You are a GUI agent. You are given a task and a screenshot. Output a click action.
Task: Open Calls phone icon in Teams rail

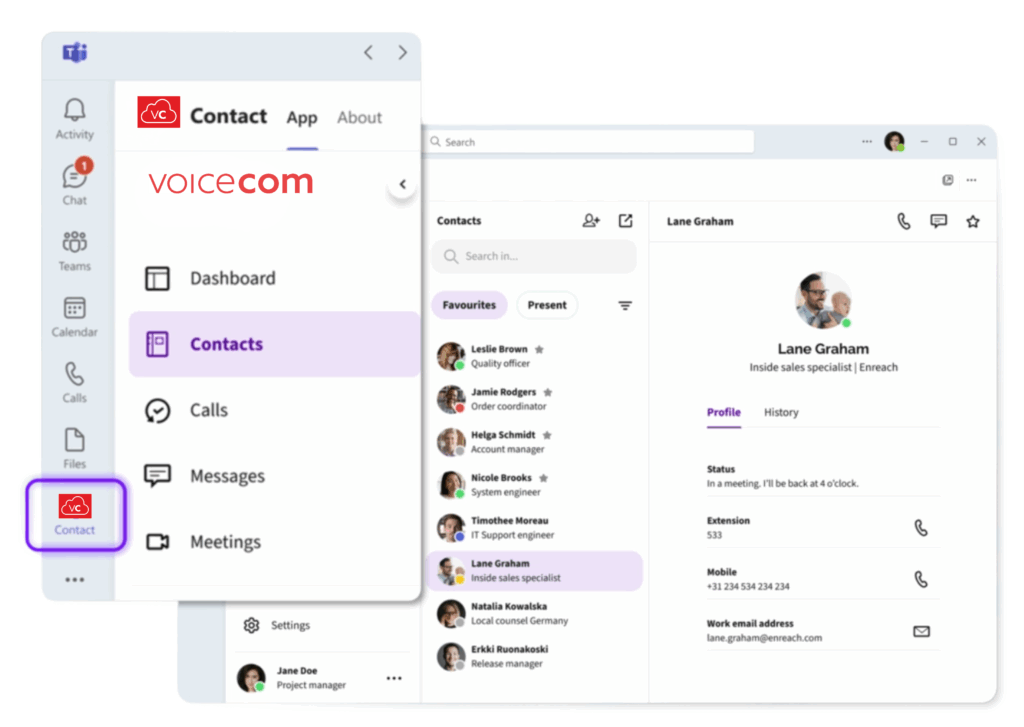click(74, 383)
